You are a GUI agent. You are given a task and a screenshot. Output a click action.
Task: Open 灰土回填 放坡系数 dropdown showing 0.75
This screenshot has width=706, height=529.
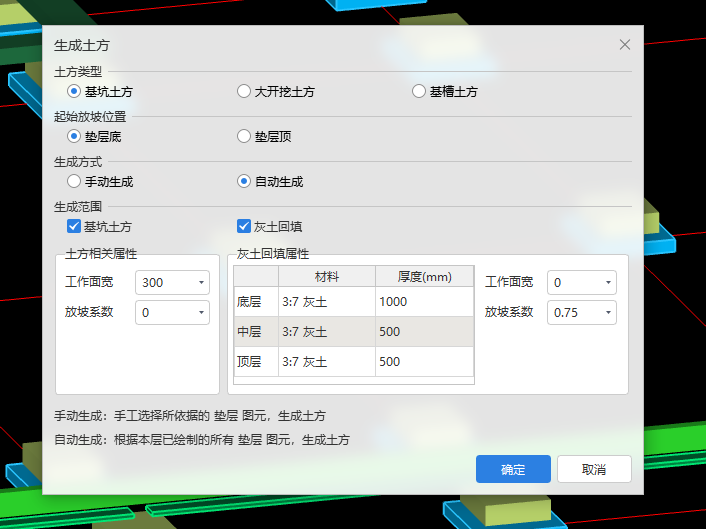click(x=582, y=312)
